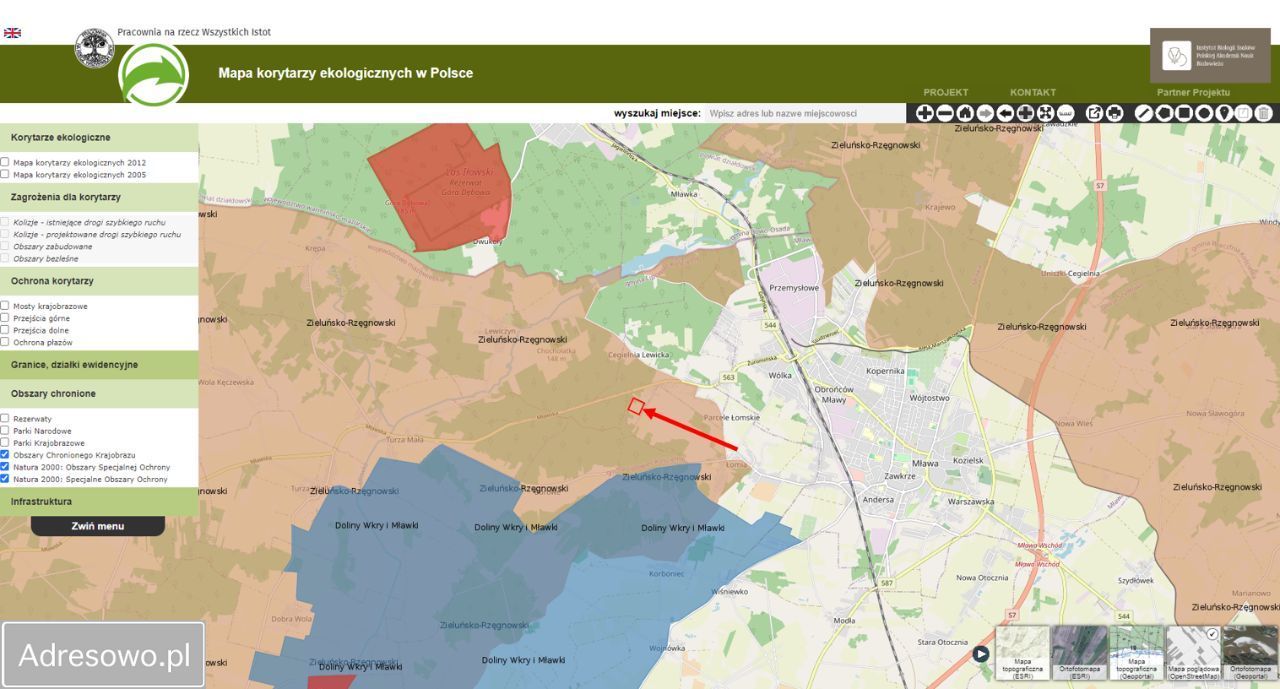Show the full map extent
The height and width of the screenshot is (689, 1280).
(1045, 113)
